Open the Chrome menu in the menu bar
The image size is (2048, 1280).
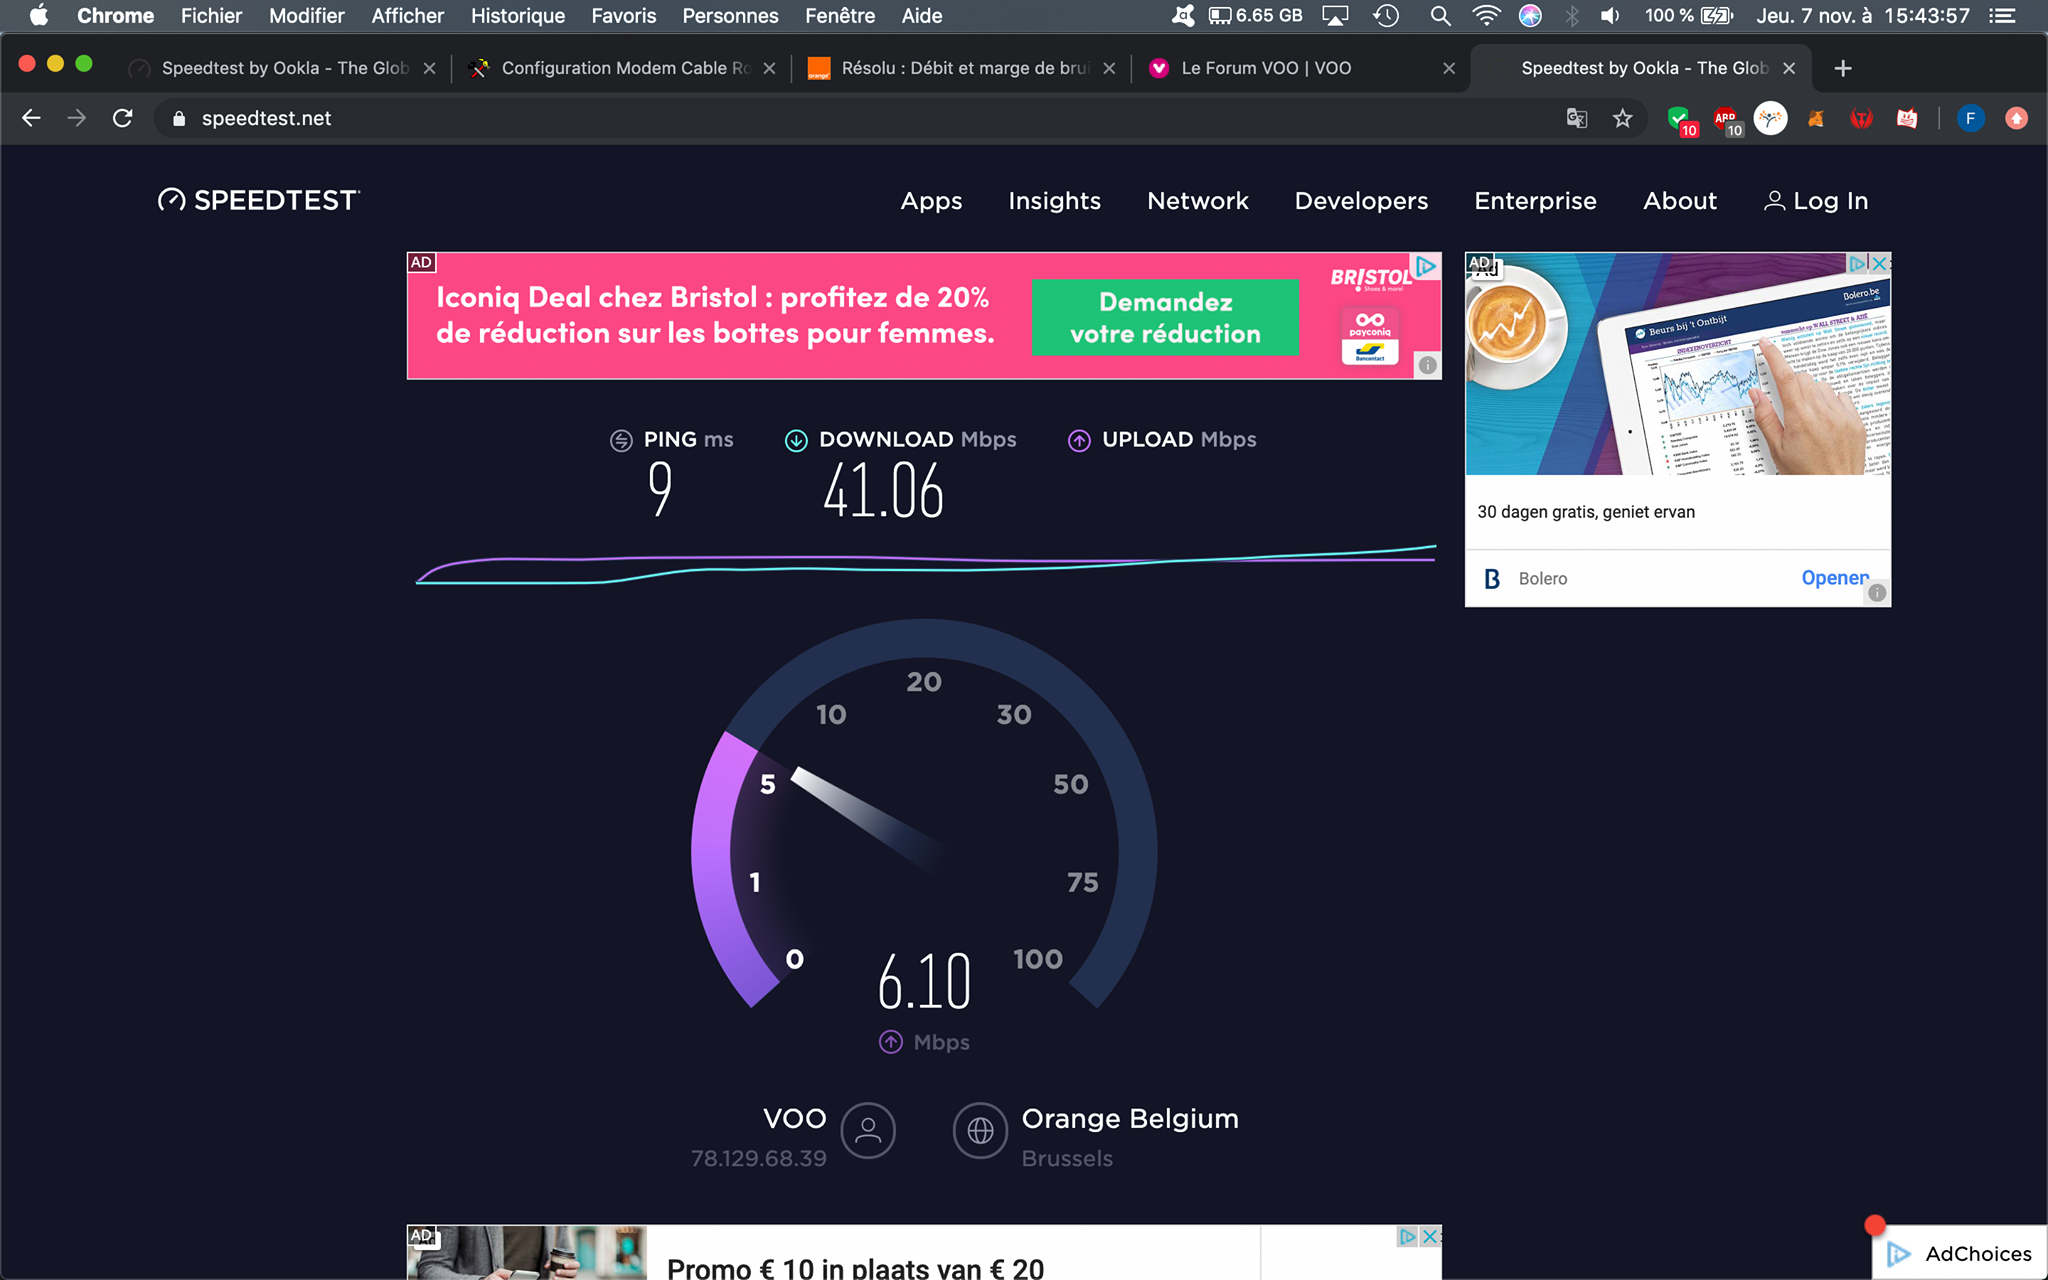pos(115,15)
